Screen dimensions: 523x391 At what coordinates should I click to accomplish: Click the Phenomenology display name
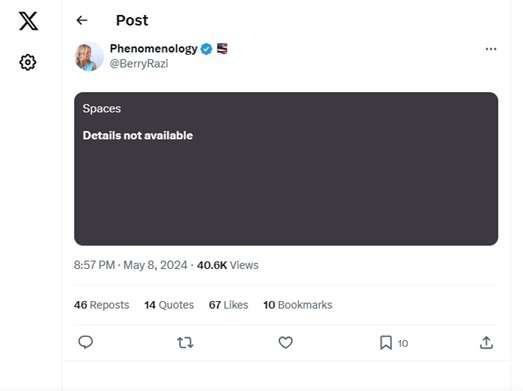[x=153, y=49]
